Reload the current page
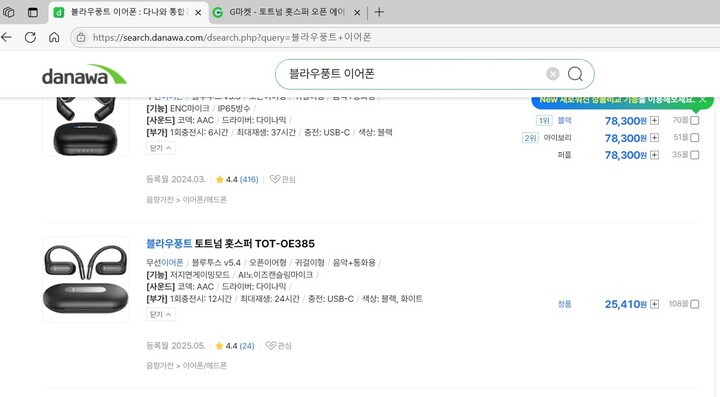720x397 pixels. (30, 37)
